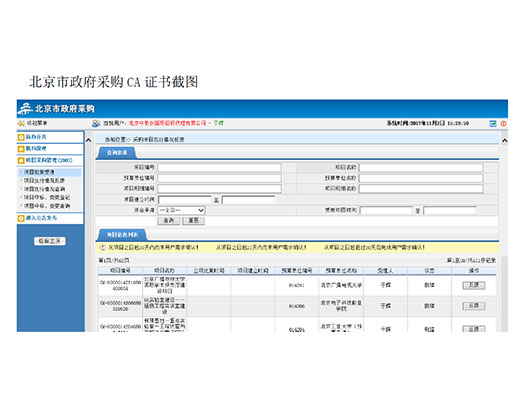This screenshot has height=410, width=522.
Task: Click the blue window icon beside system time
Action: (493, 124)
